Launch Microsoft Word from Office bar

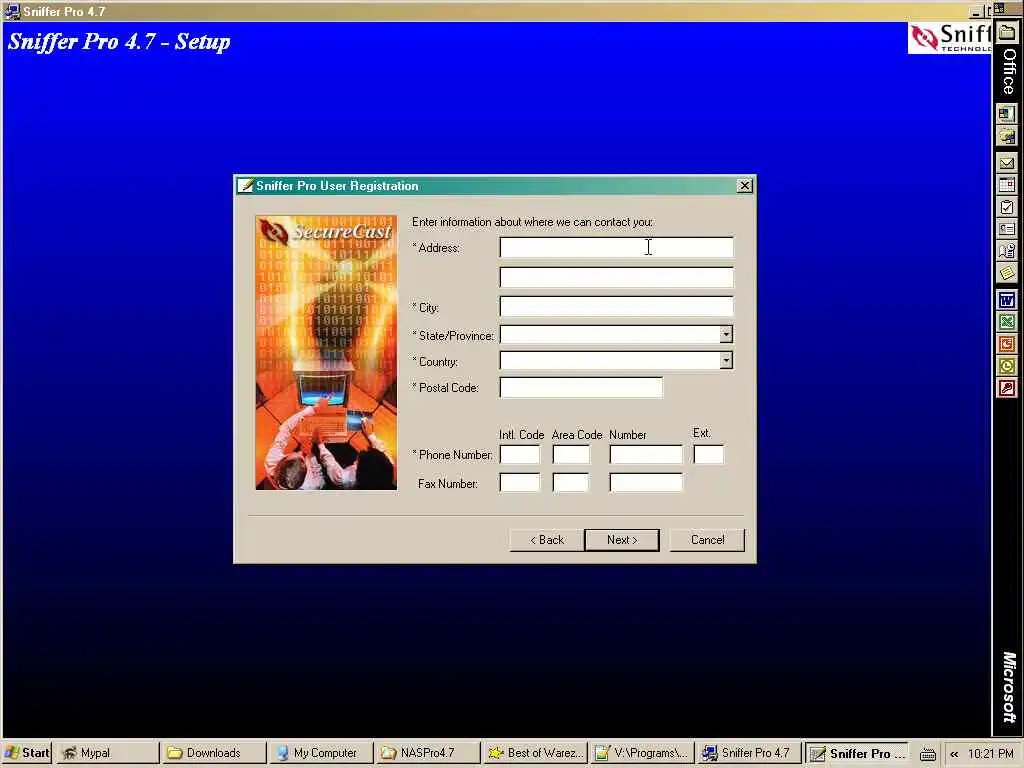pos(1007,300)
